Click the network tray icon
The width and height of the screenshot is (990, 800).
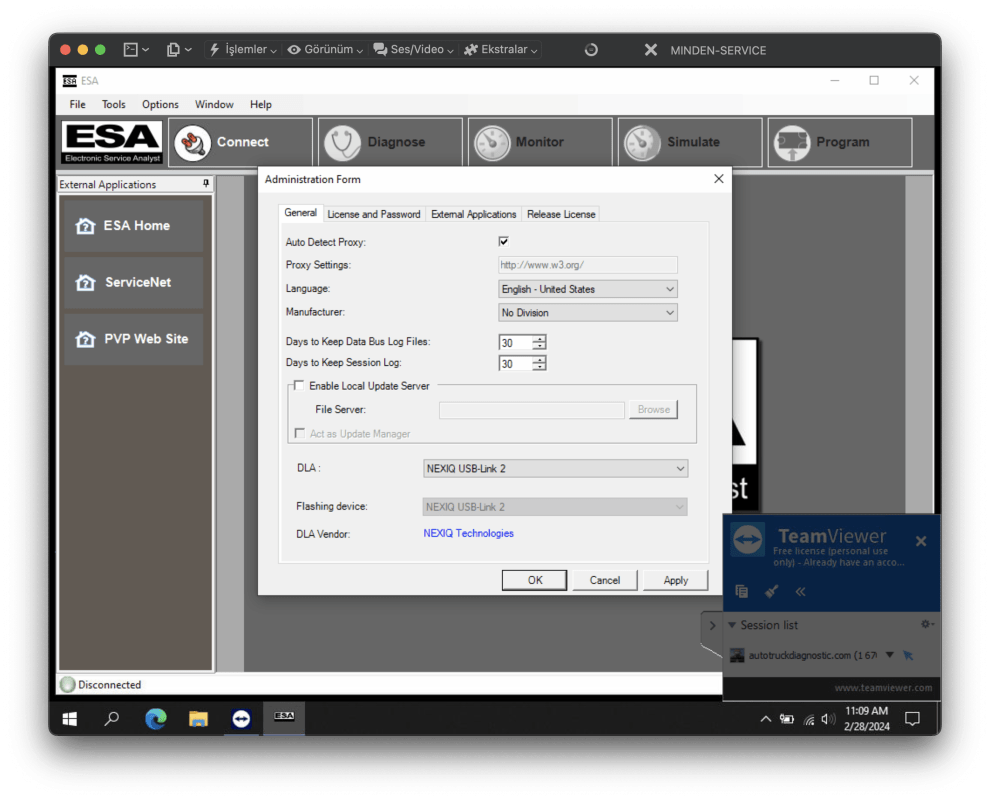click(809, 719)
